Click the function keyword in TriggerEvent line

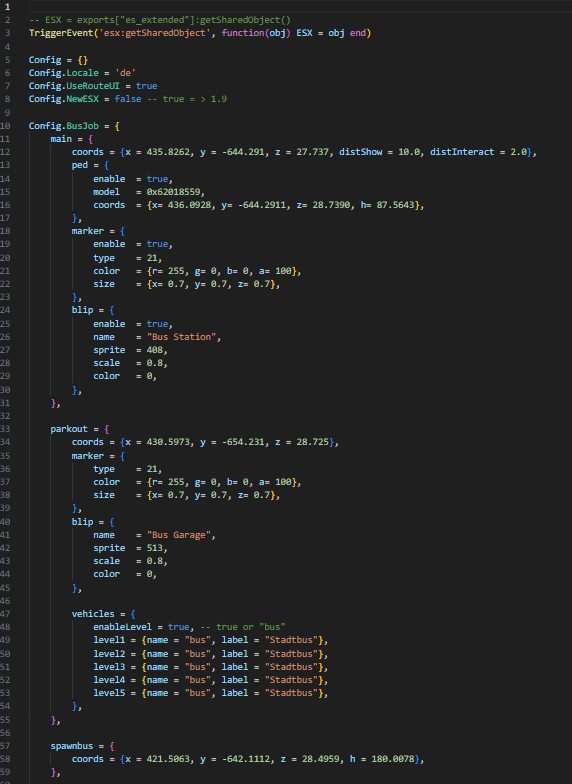coord(243,33)
